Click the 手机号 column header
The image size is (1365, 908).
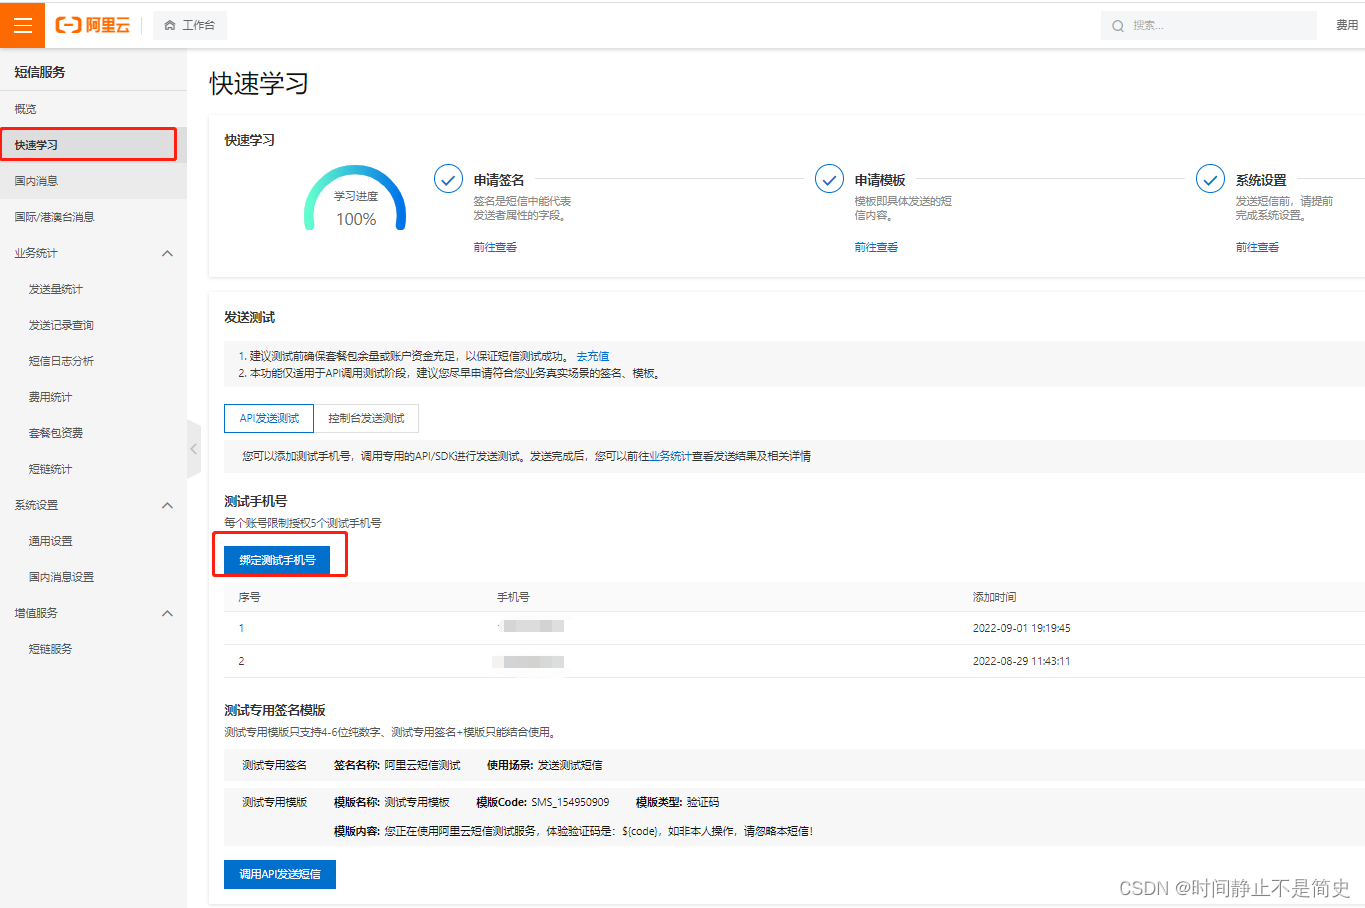point(513,597)
